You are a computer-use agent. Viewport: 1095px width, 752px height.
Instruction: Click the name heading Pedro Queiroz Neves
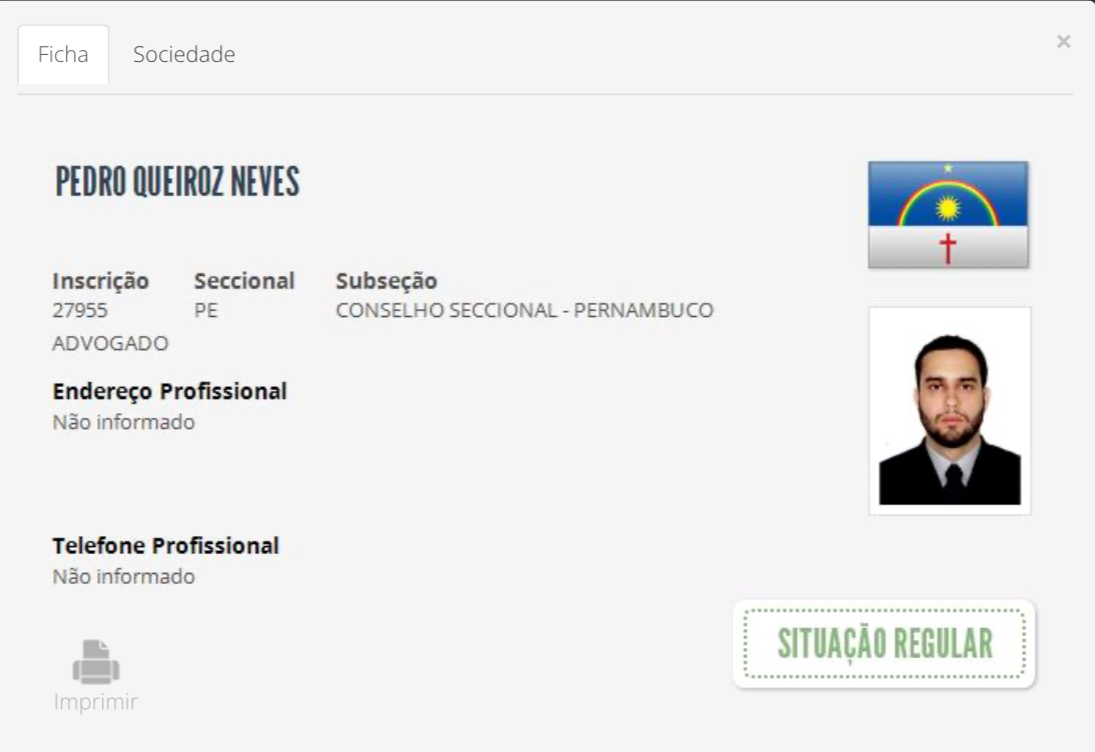pos(177,182)
